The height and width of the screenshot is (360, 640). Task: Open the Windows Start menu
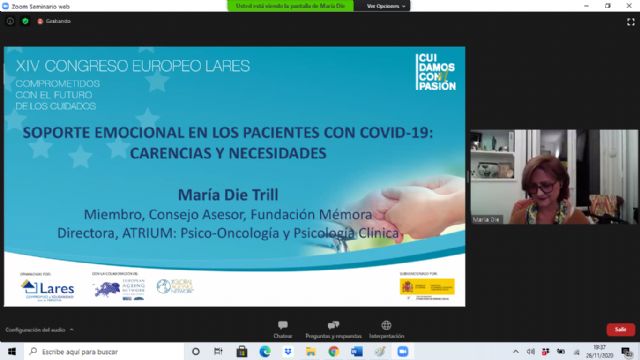tap(12, 351)
